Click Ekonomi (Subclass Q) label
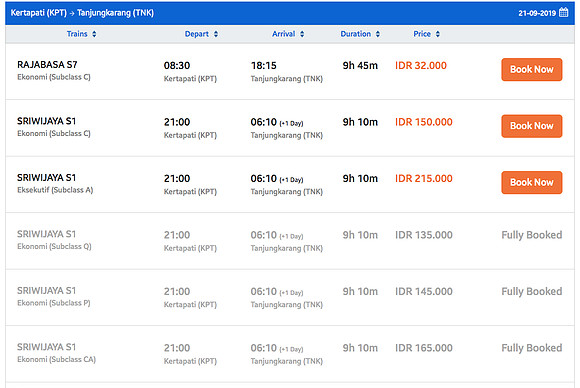 [x=54, y=246]
